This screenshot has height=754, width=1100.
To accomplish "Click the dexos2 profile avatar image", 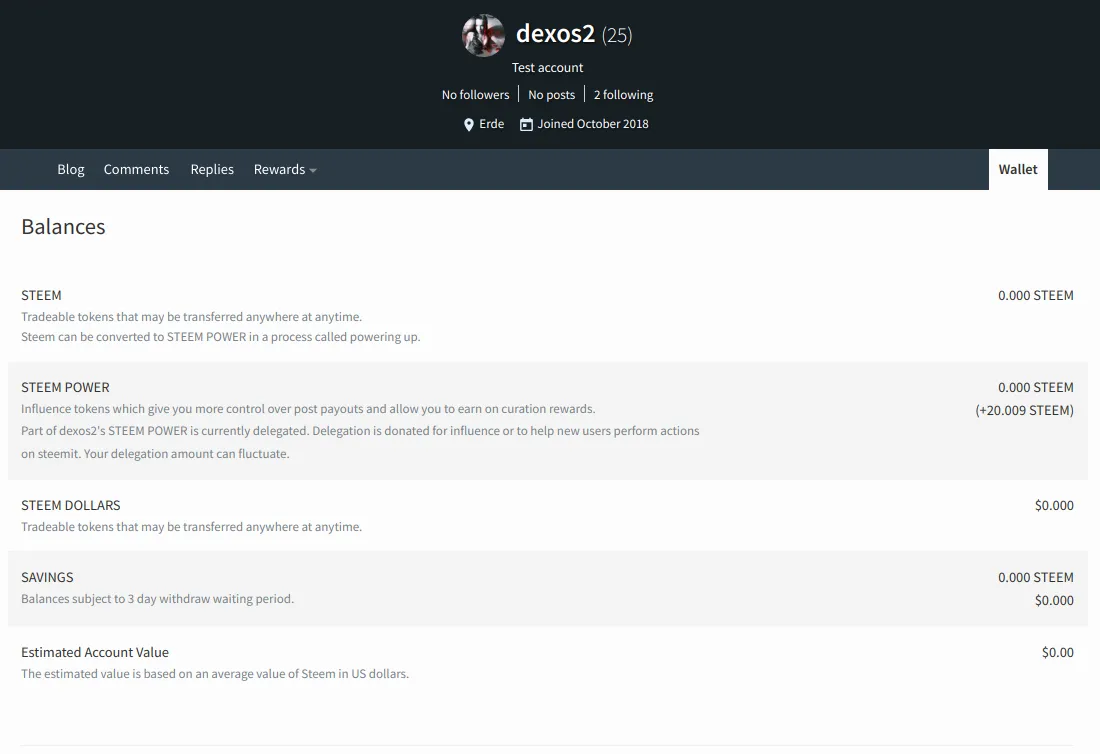I will [483, 35].
